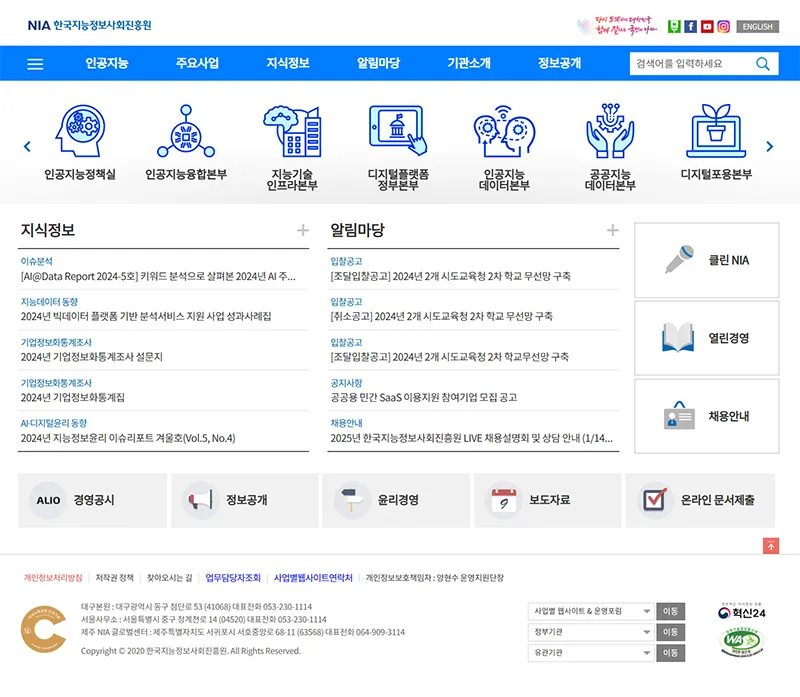
Task: Open 지능정보윤리 이슈리포트 겨울호 item
Action: tap(128, 438)
